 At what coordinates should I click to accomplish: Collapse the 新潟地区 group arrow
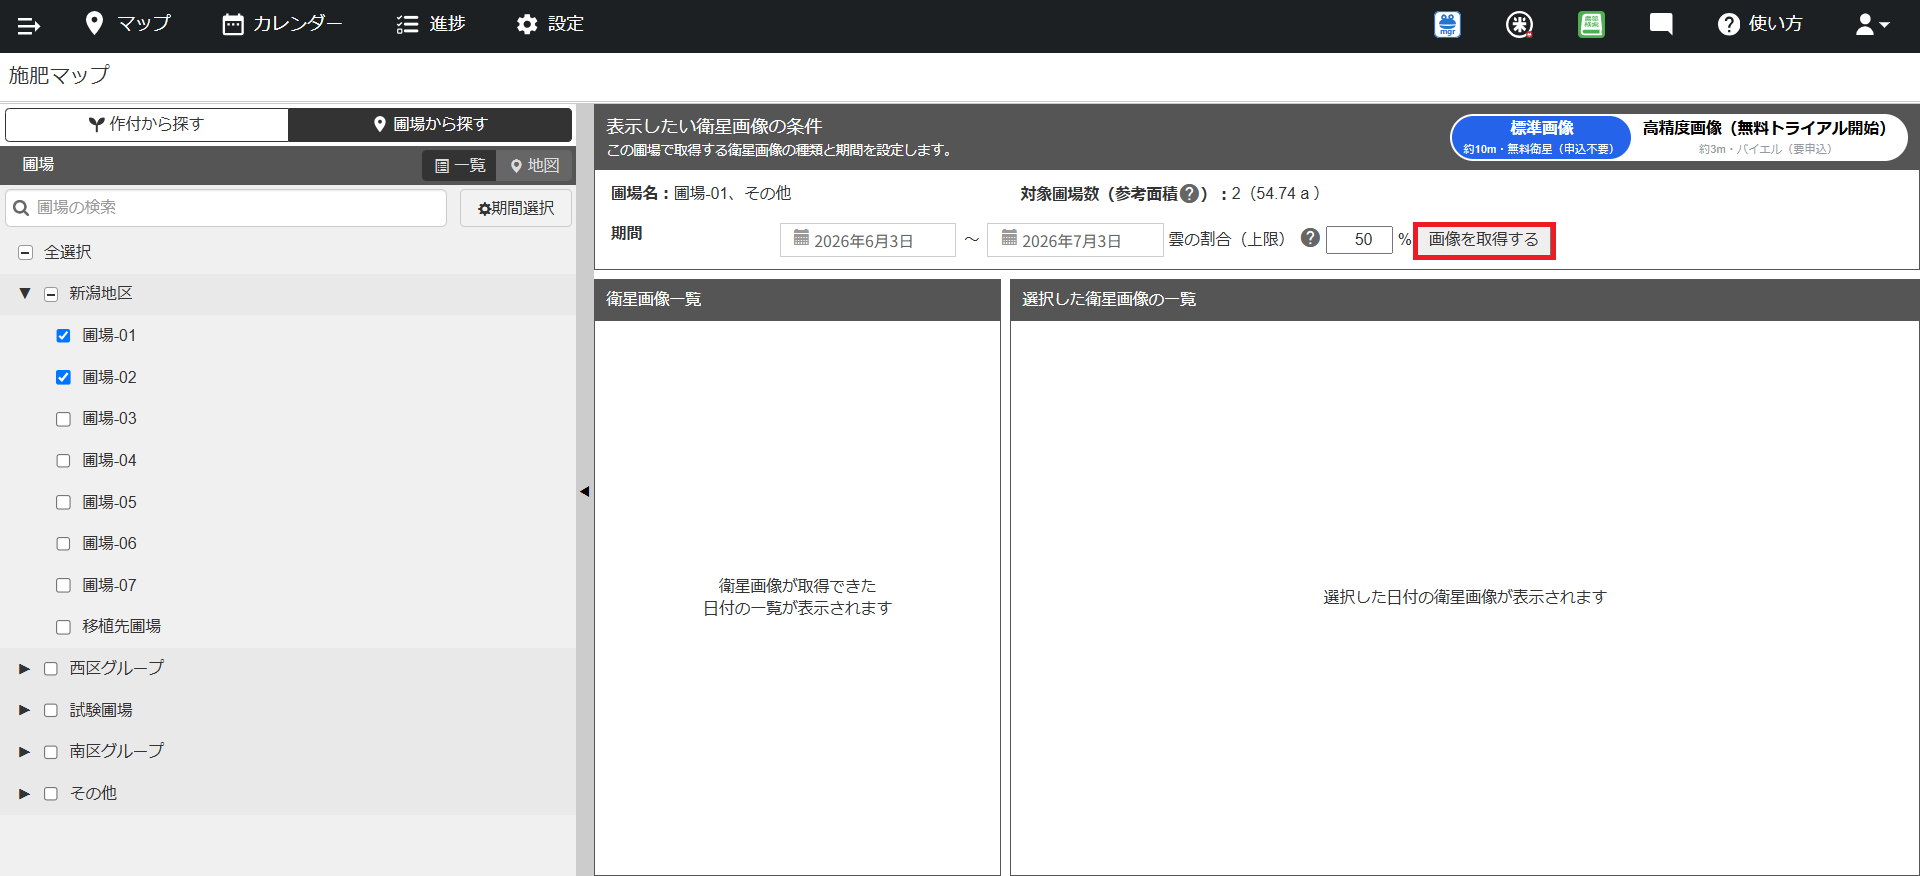click(25, 293)
